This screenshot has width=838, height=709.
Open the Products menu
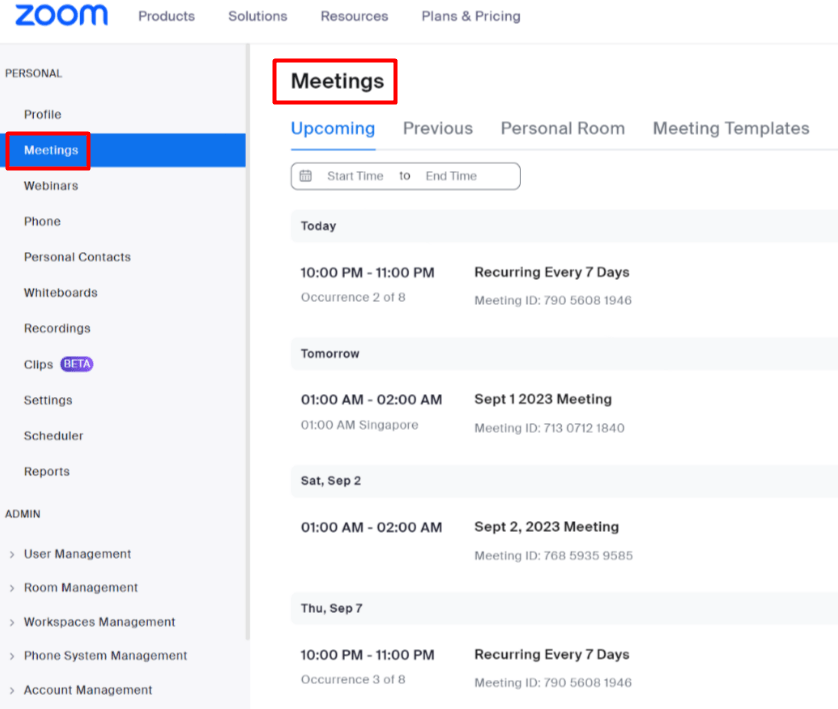coord(166,16)
